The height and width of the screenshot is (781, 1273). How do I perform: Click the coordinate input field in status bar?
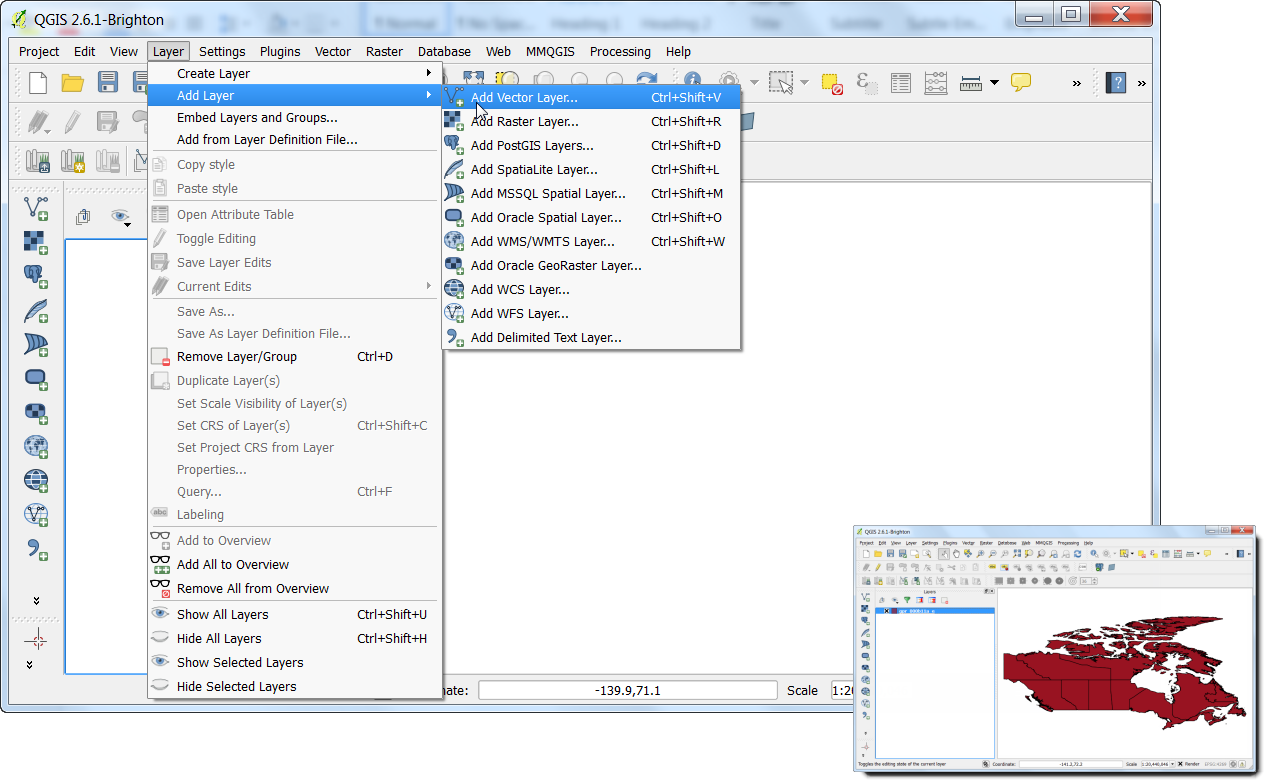(x=627, y=690)
